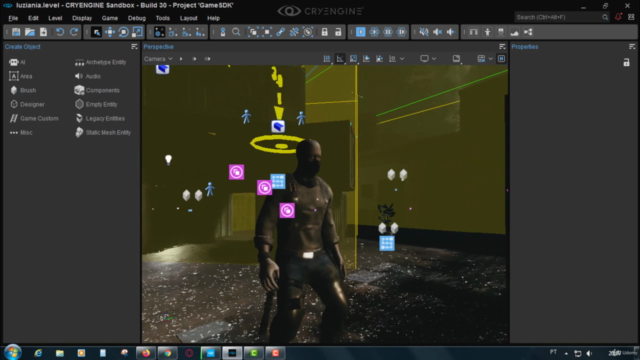
Task: Click the Open folder icon in toolbar
Action: [29, 32]
